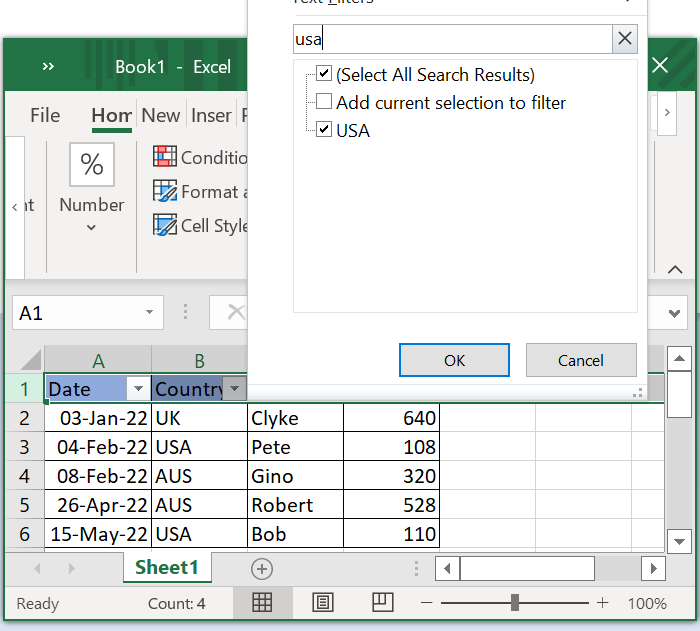Click the zoom slider handle

(x=514, y=602)
